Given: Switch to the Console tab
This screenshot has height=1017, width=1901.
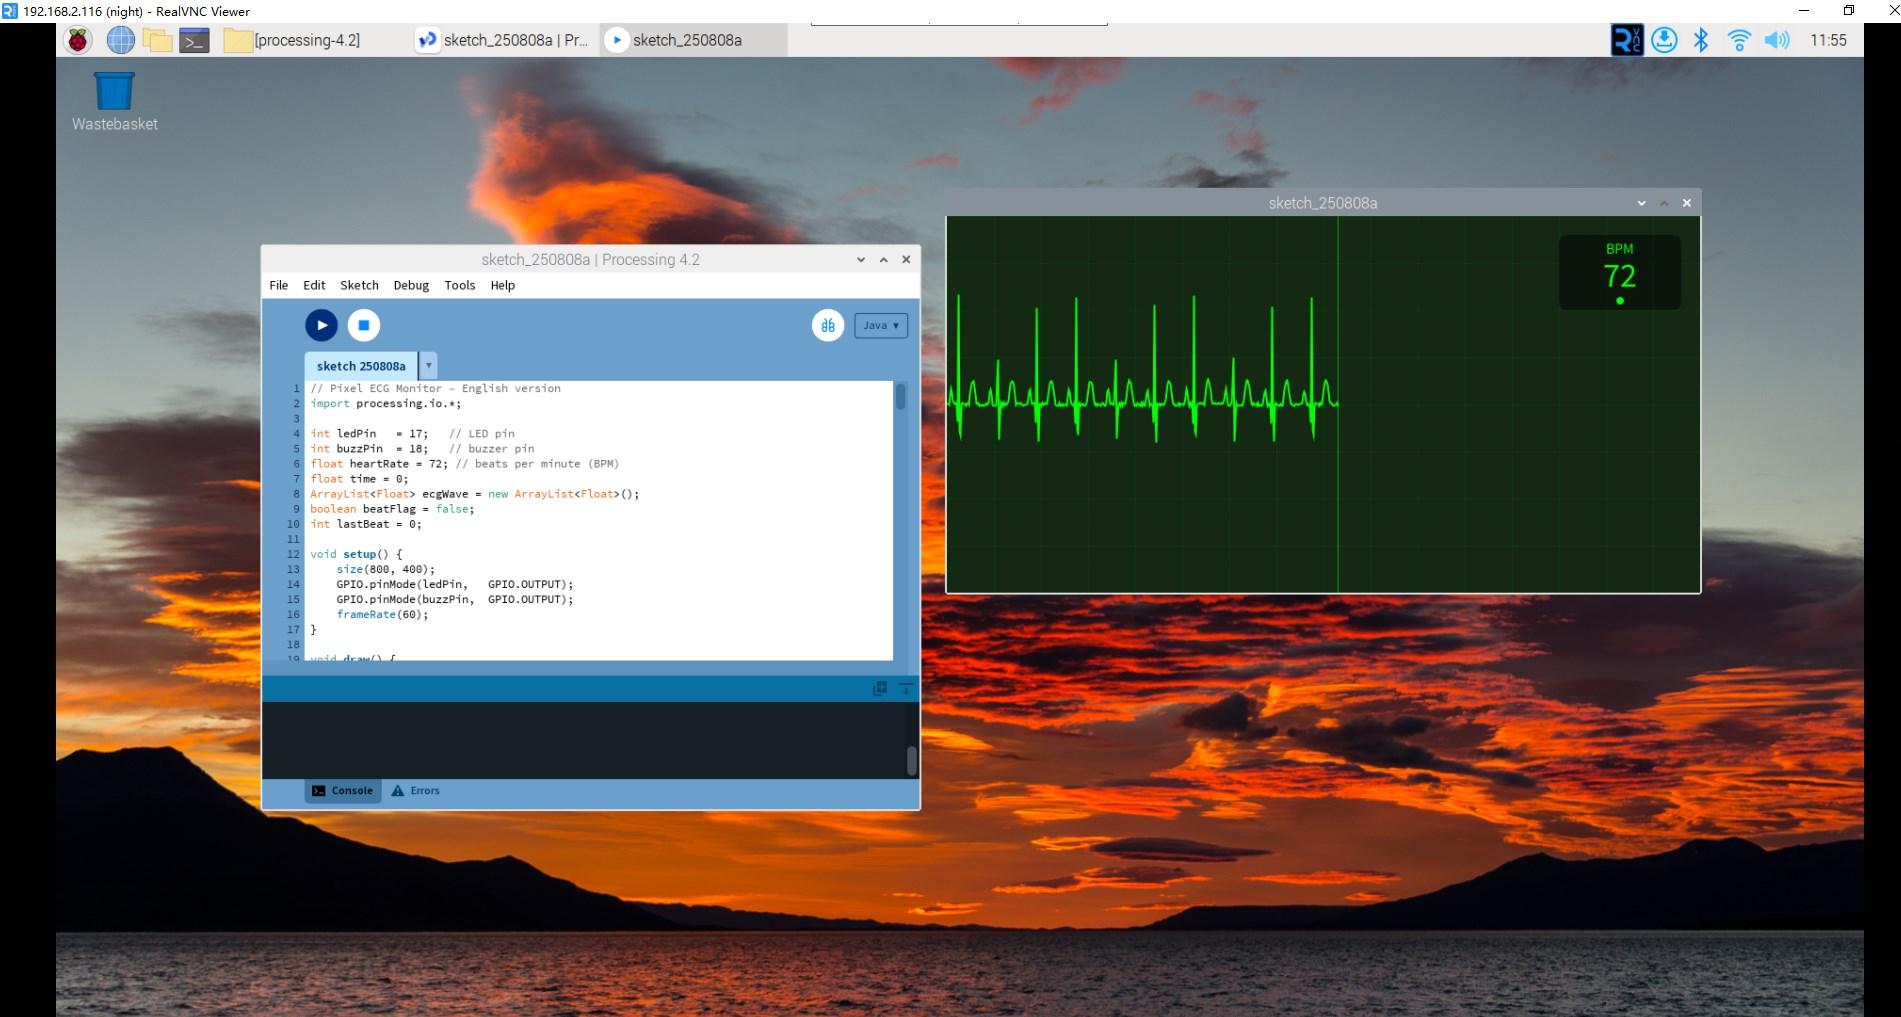Looking at the screenshot, I should click(x=342, y=790).
